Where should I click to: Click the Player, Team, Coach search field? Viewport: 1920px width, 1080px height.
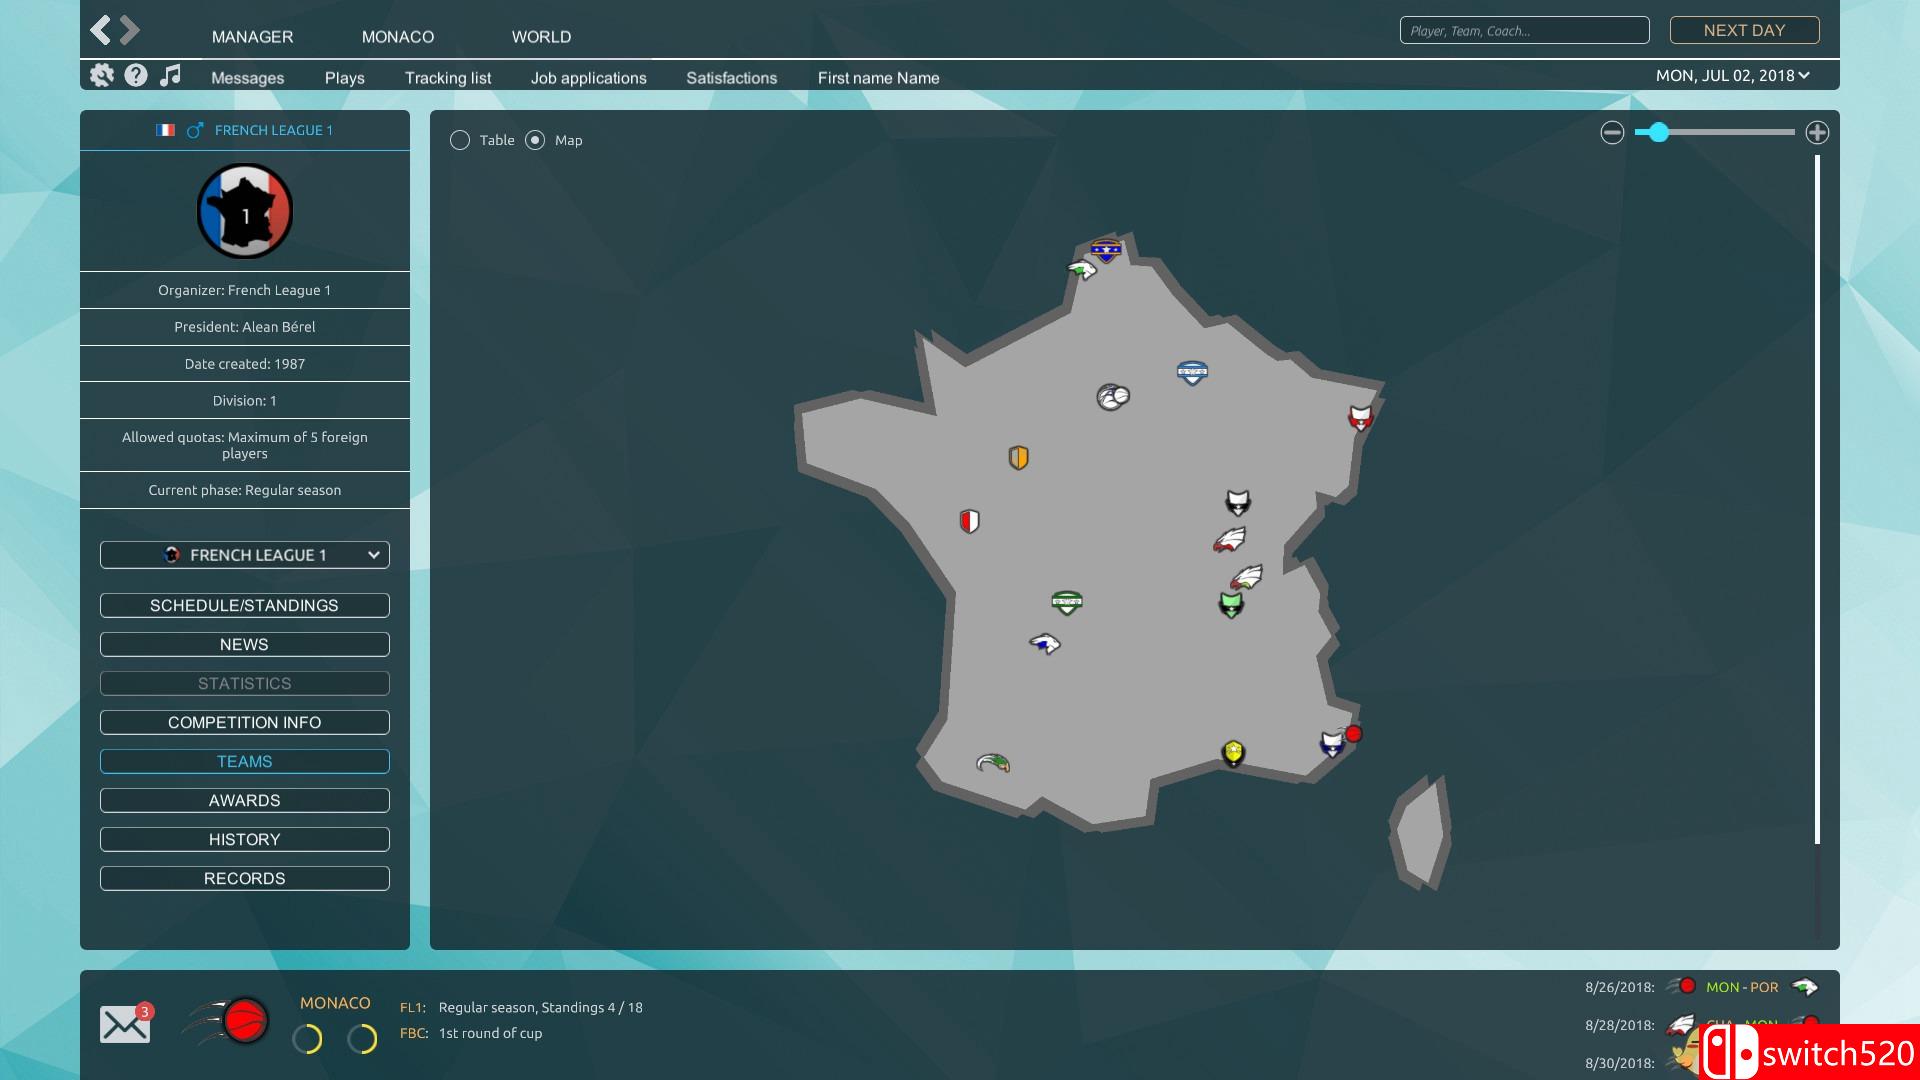pyautogui.click(x=1523, y=31)
